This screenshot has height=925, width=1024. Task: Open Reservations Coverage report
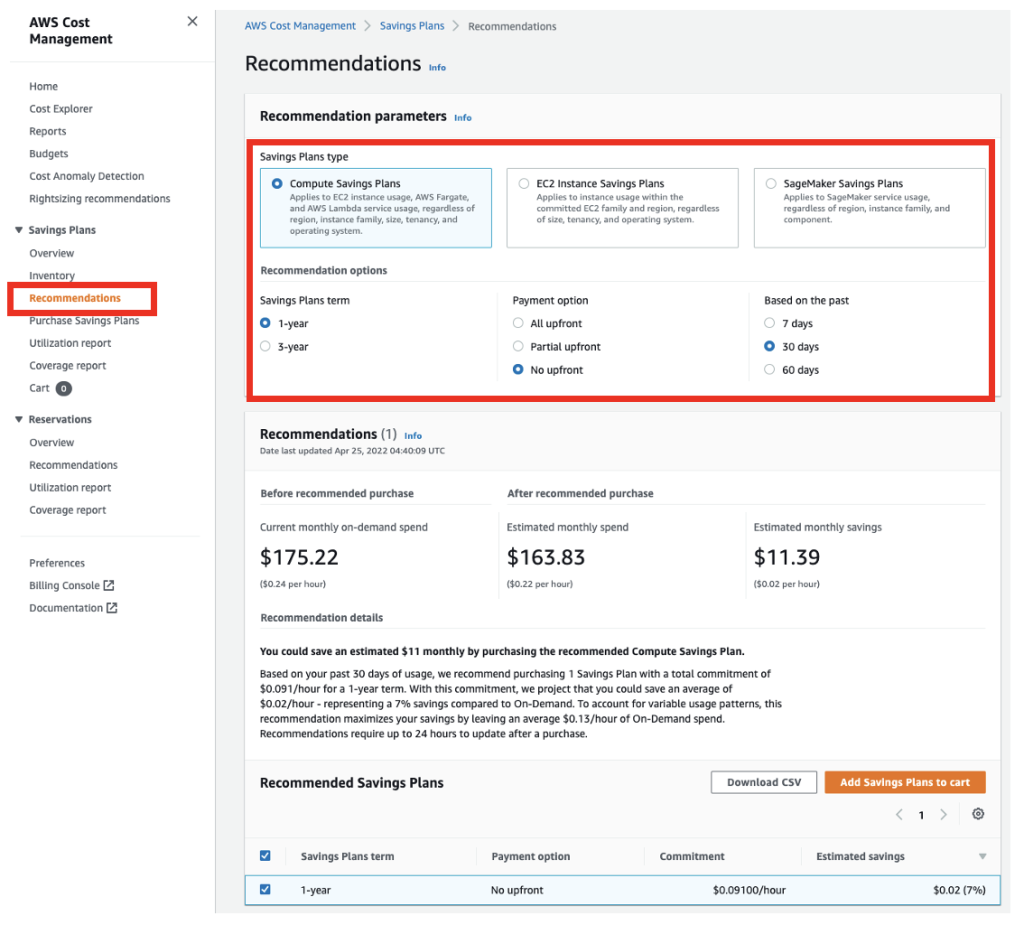click(68, 510)
